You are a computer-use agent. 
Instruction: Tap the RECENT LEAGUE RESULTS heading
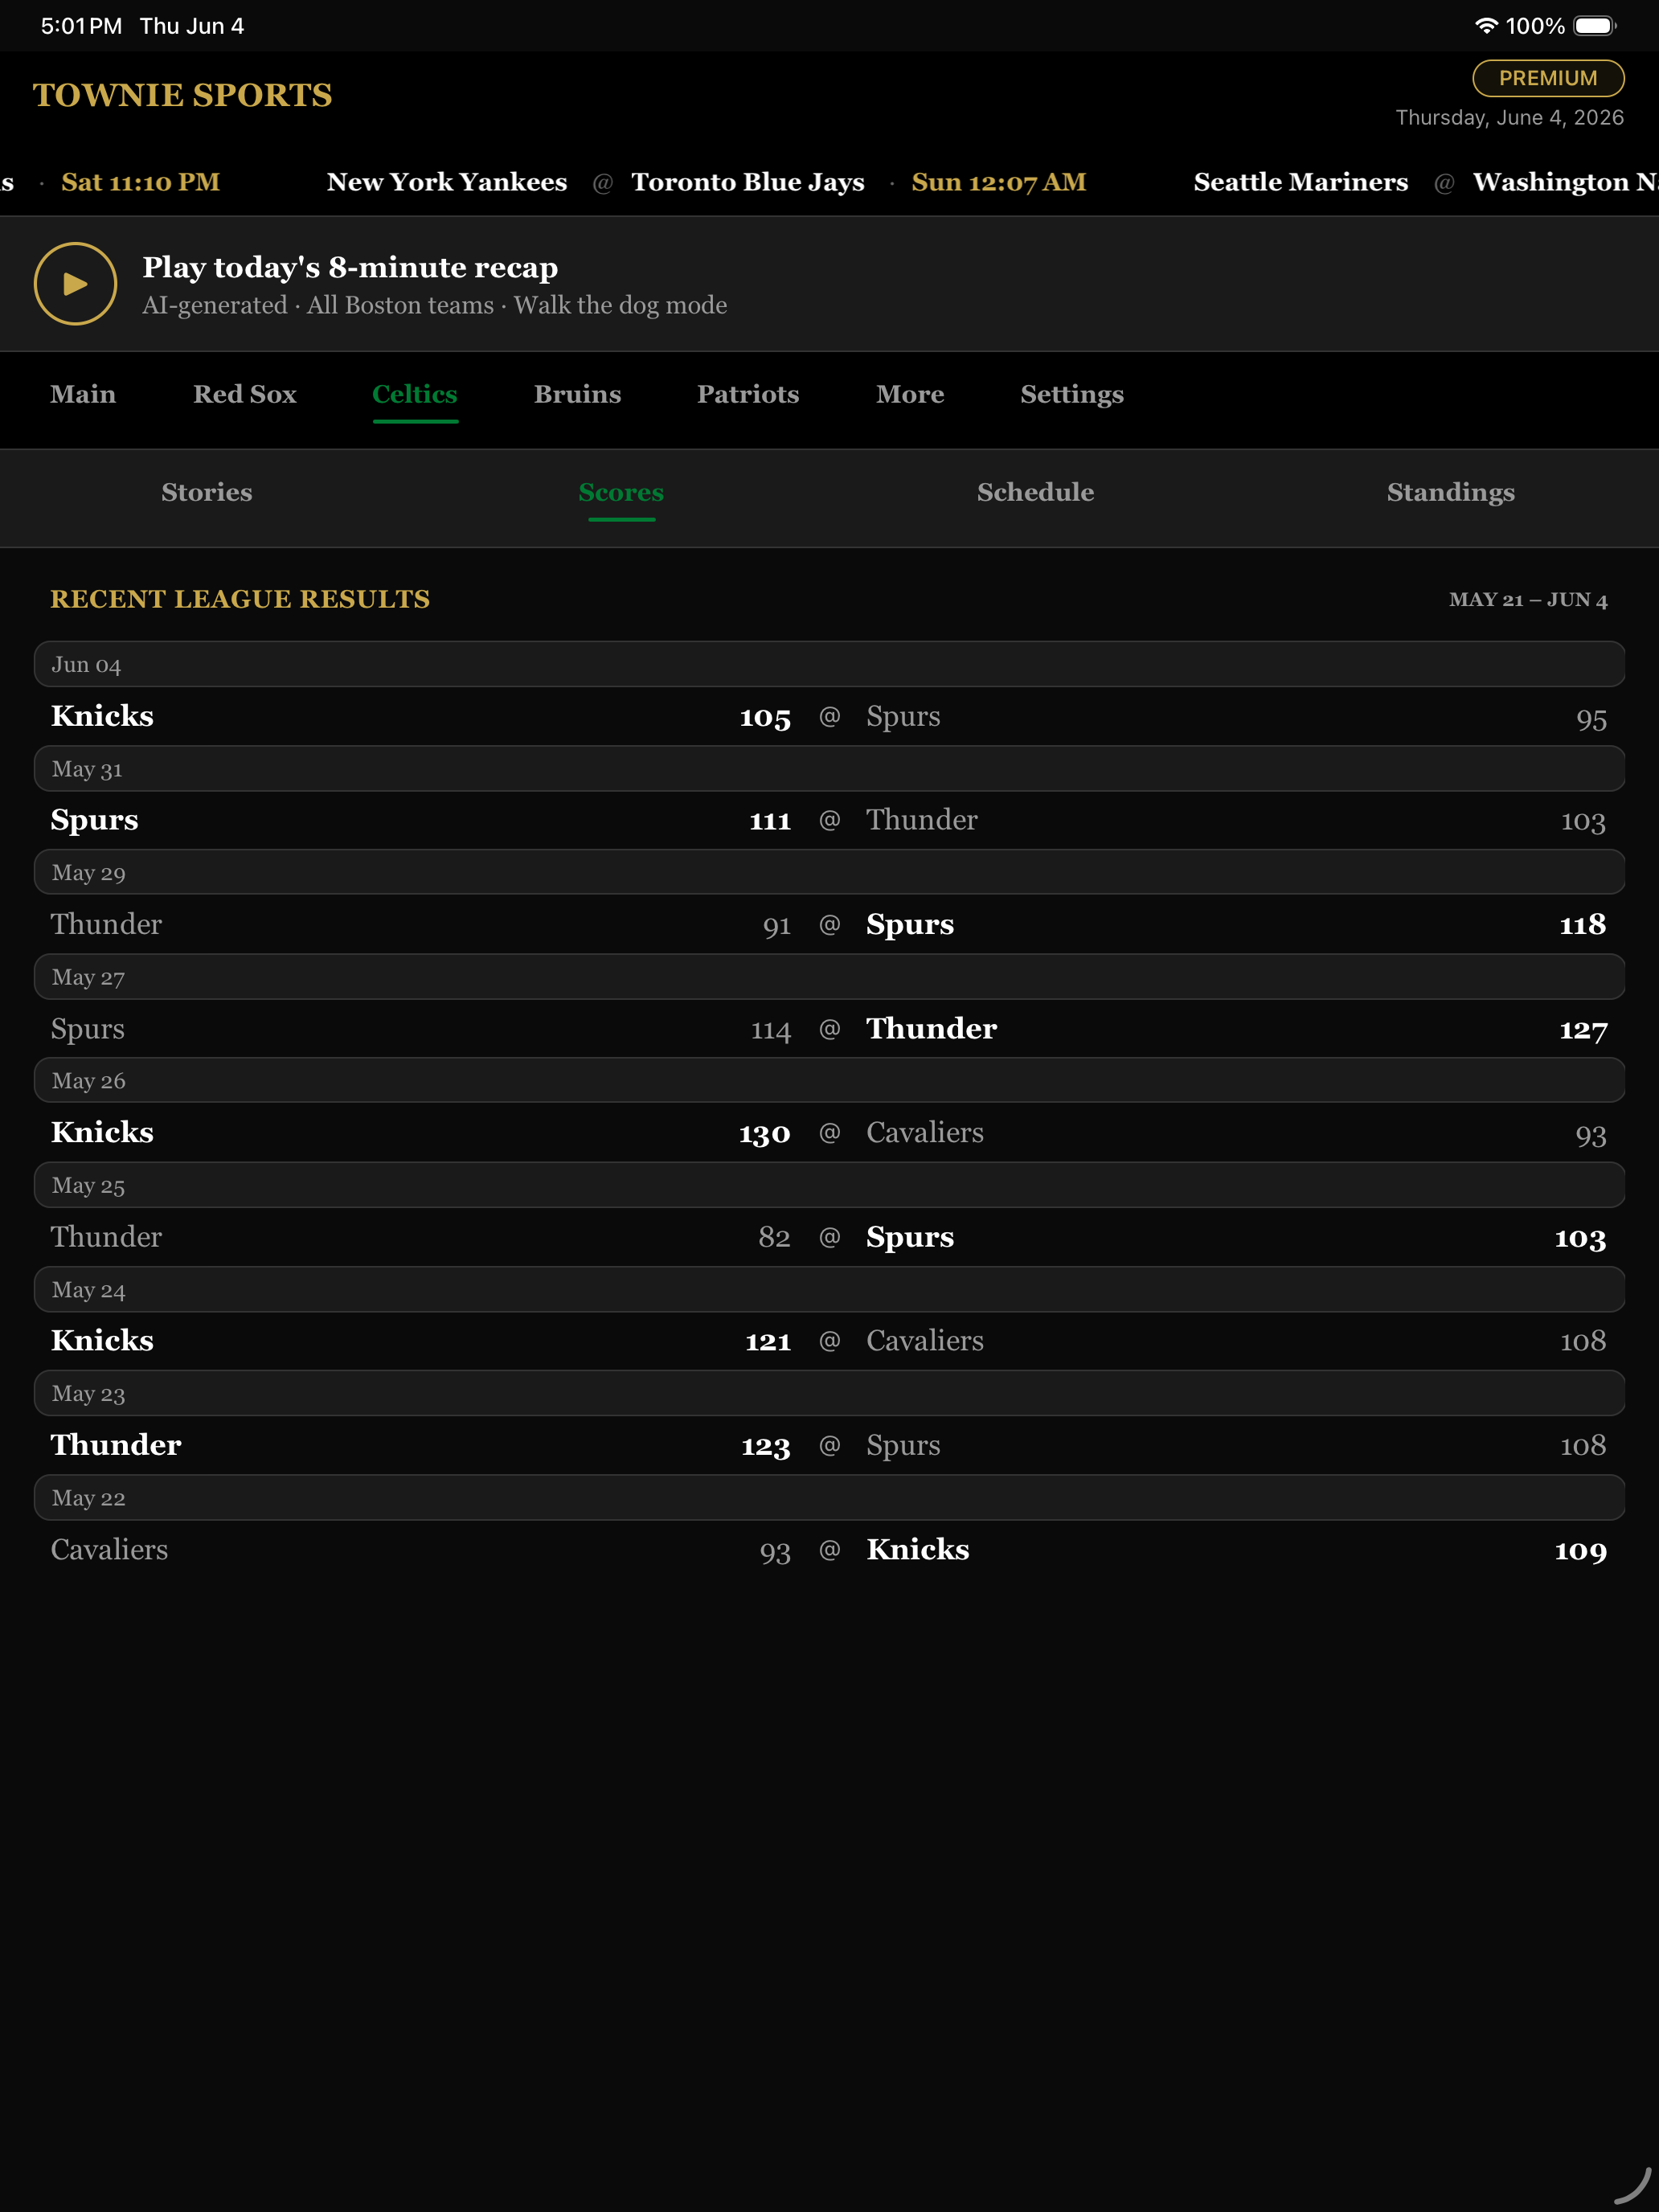(240, 599)
